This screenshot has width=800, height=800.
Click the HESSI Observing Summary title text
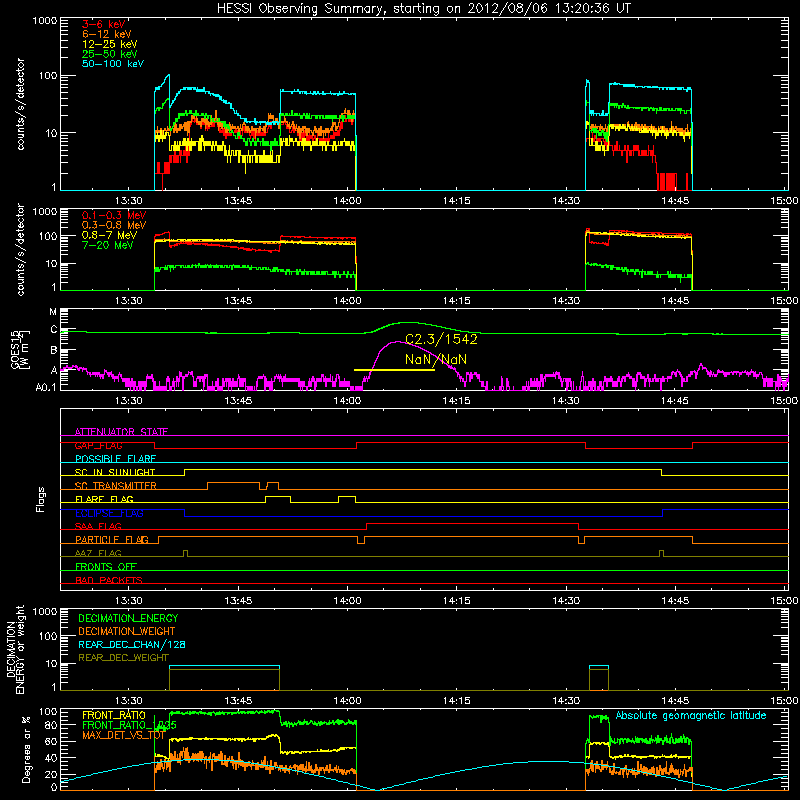[x=423, y=9]
